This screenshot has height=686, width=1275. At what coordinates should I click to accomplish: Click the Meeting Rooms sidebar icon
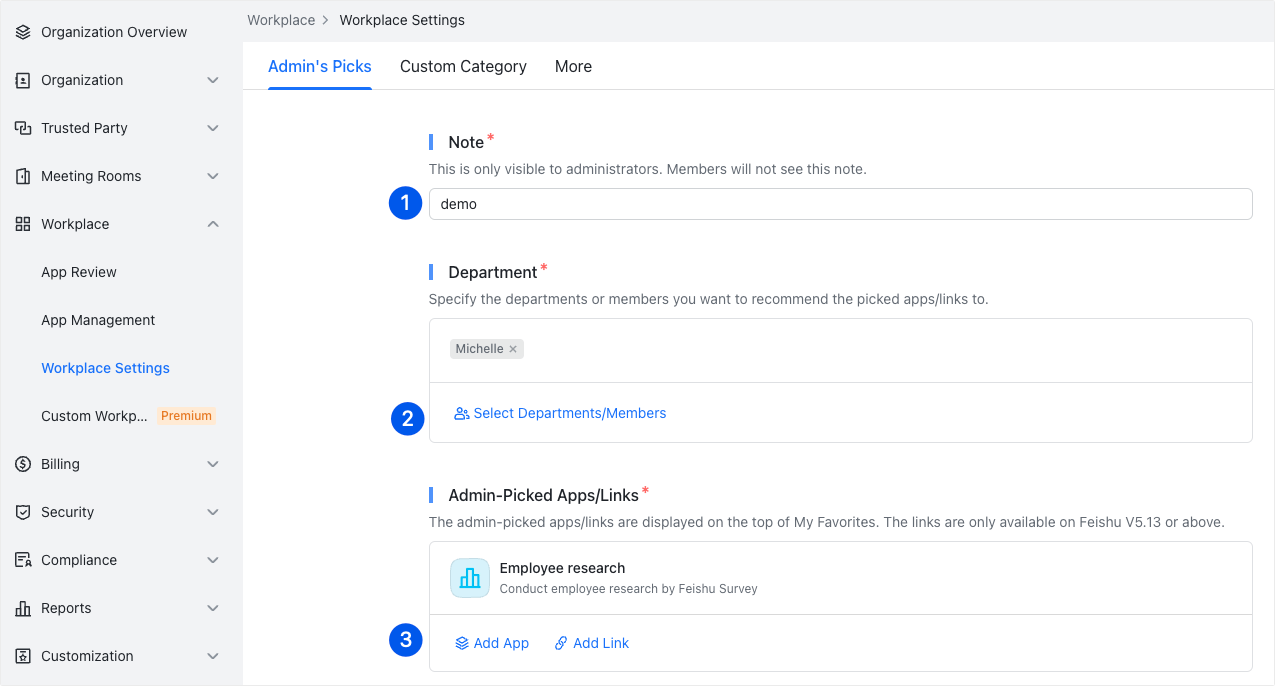(x=23, y=176)
